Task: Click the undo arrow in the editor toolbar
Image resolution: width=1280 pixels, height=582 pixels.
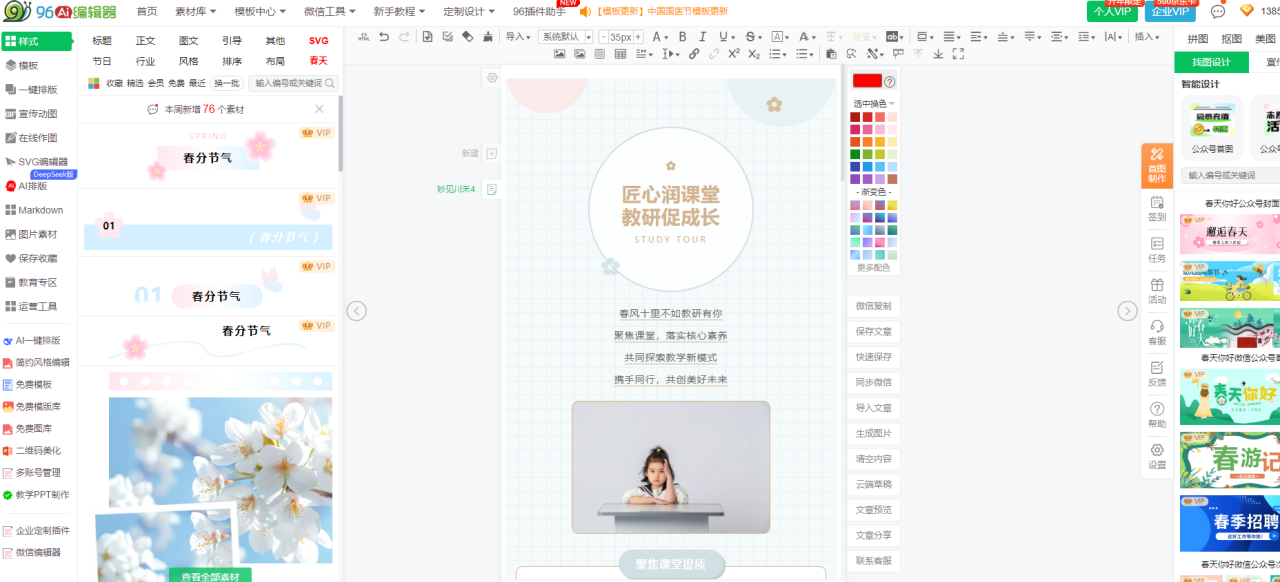Action: point(384,37)
